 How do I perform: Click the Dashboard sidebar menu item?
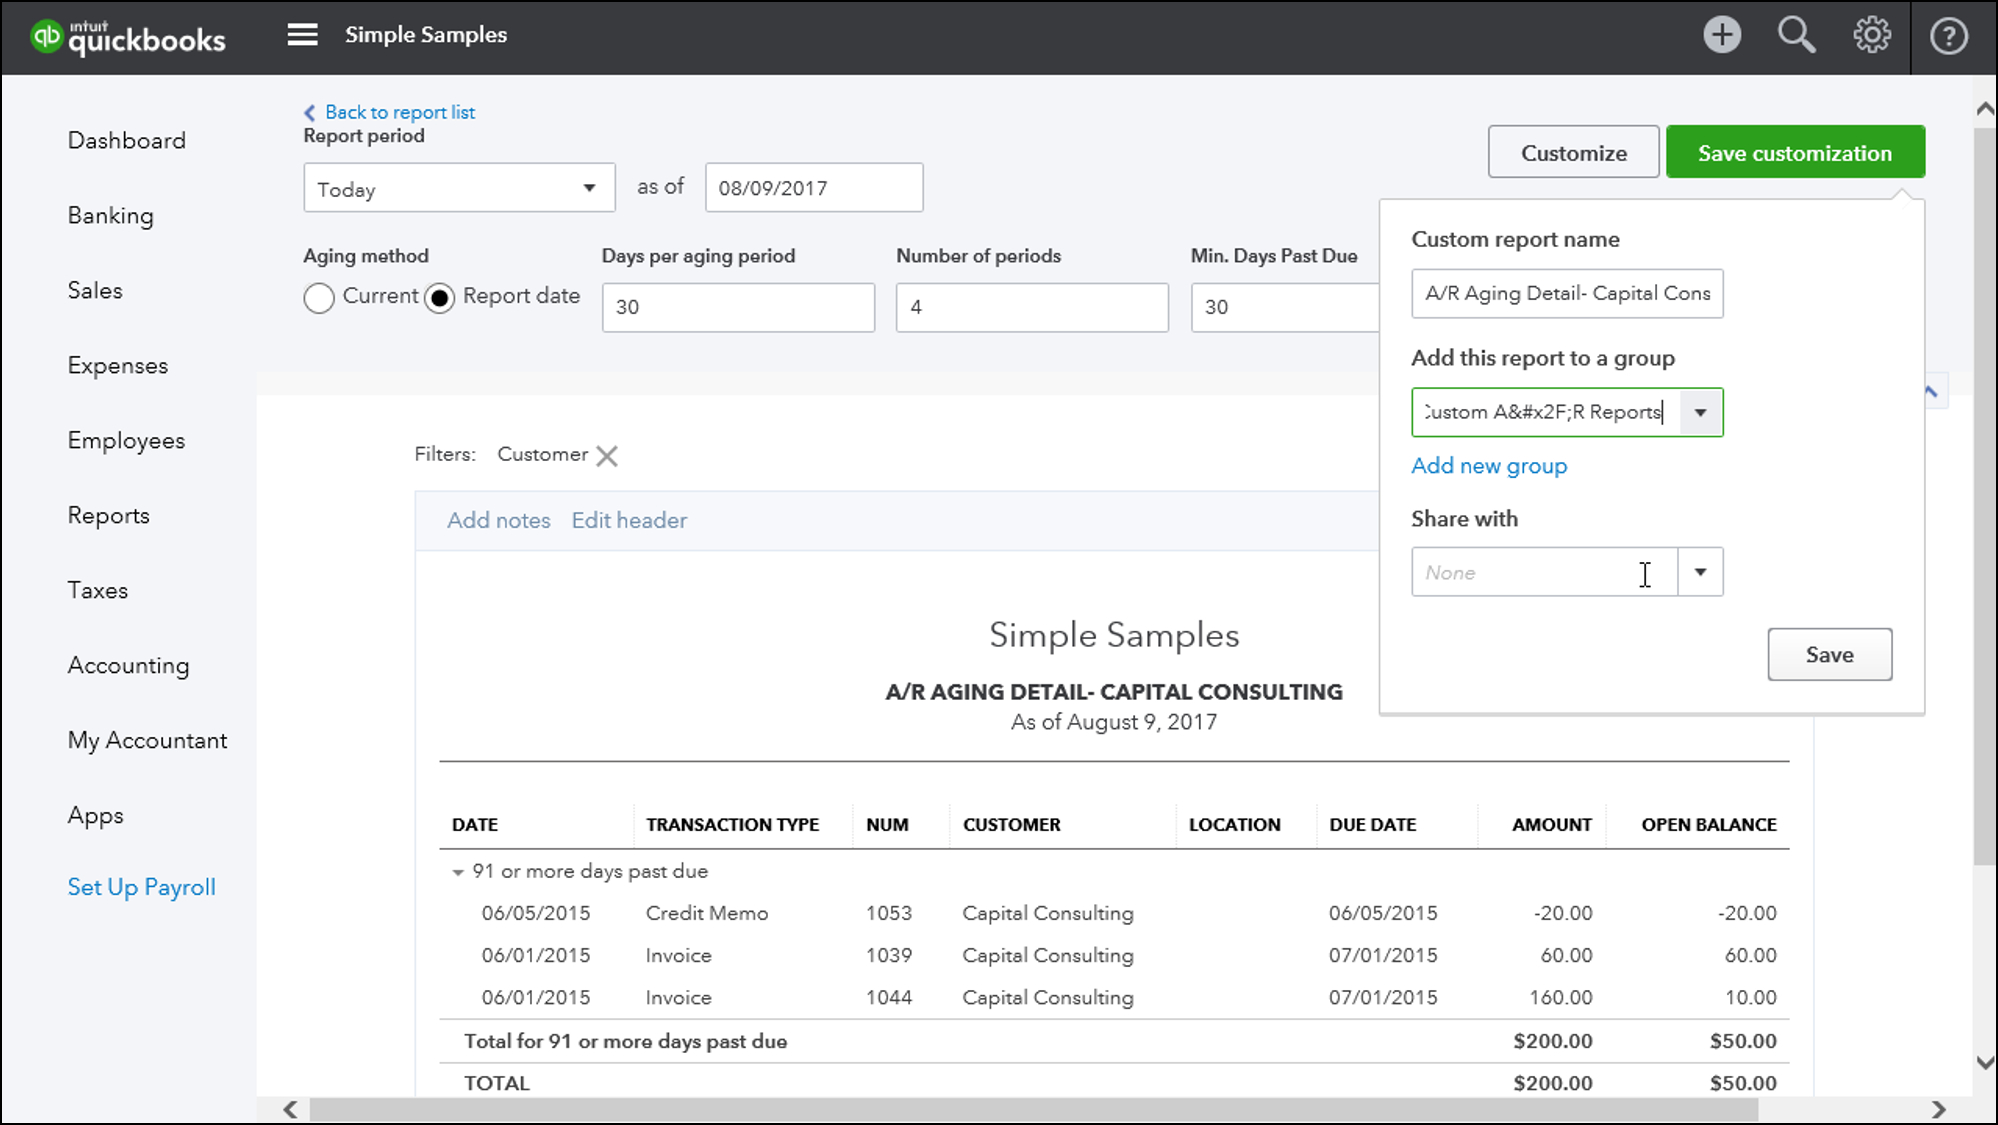pos(126,140)
